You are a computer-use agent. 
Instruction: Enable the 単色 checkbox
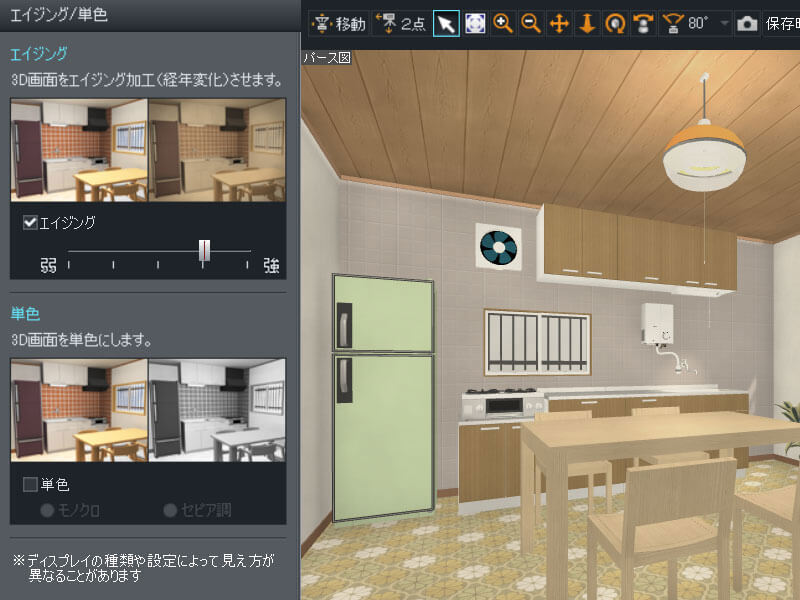[x=30, y=485]
